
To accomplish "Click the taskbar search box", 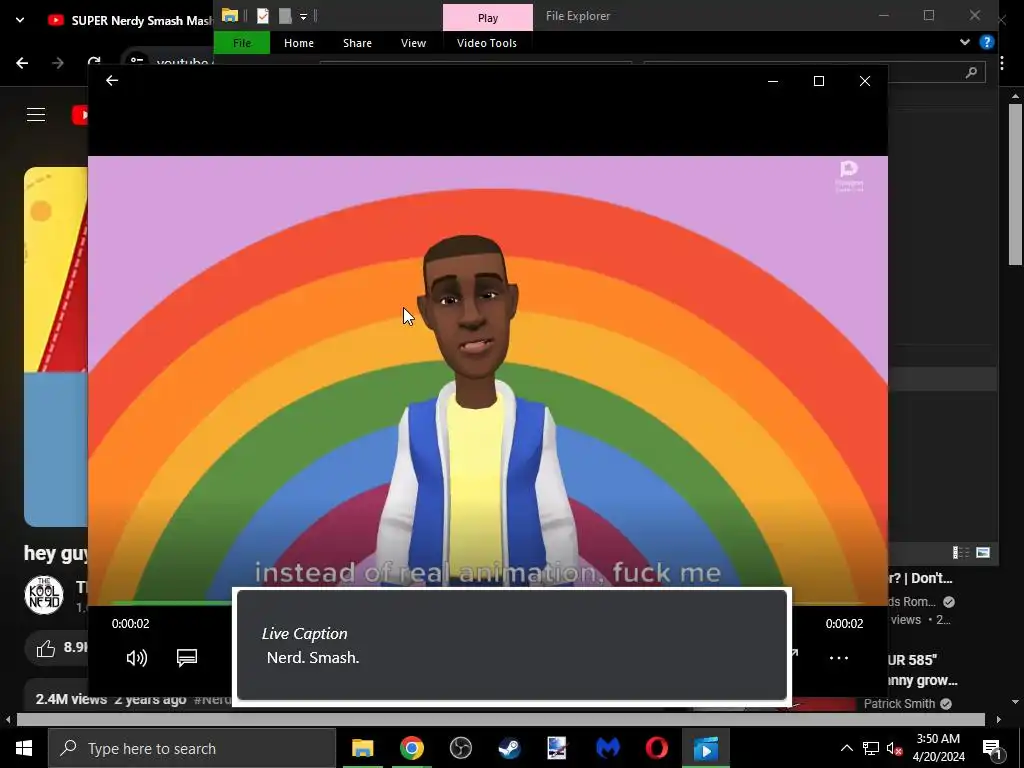I will click(192, 748).
